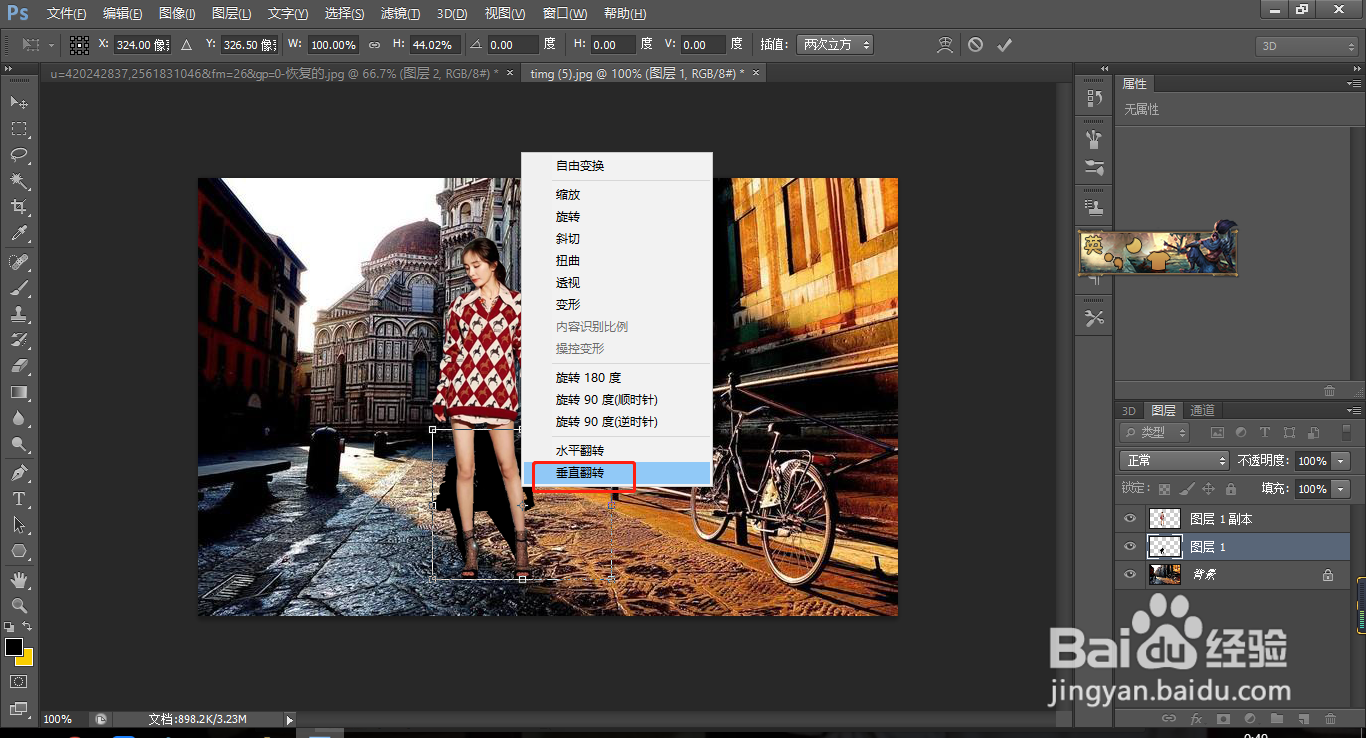This screenshot has height=738, width=1366.
Task: Select the Ellipse shape tool
Action: (x=19, y=551)
